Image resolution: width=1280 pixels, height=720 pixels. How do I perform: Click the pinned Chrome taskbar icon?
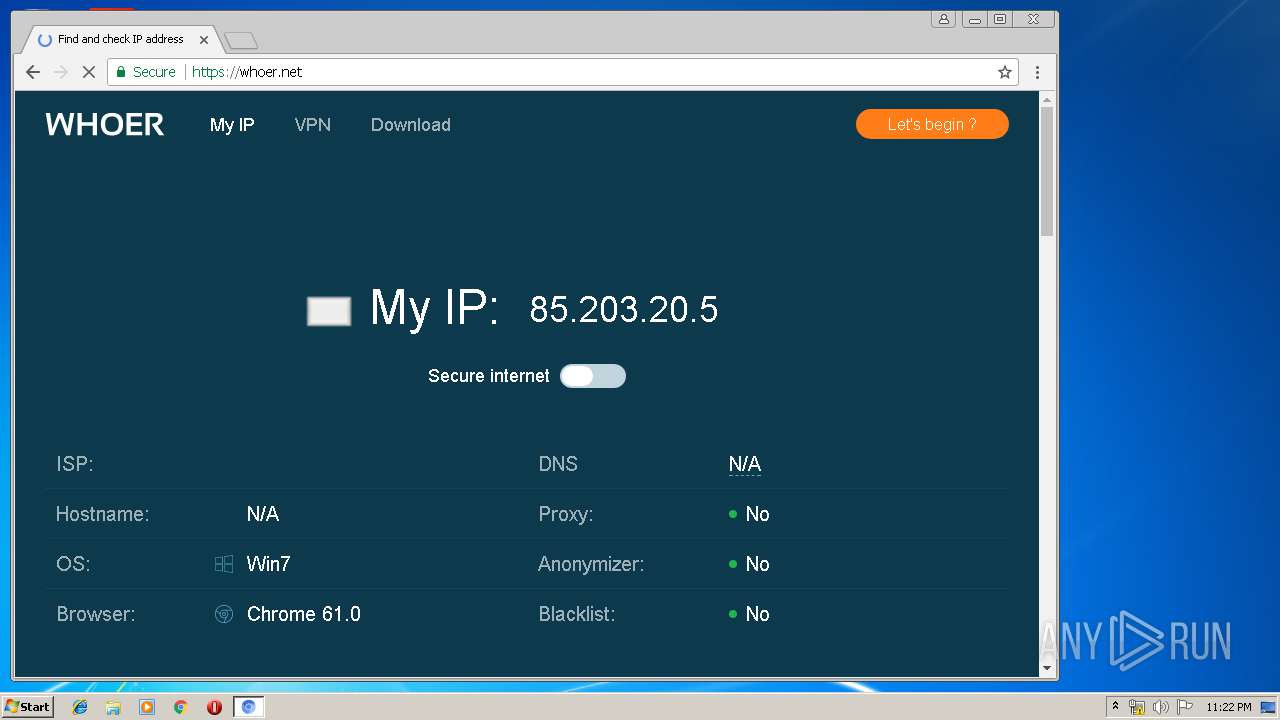pos(180,707)
